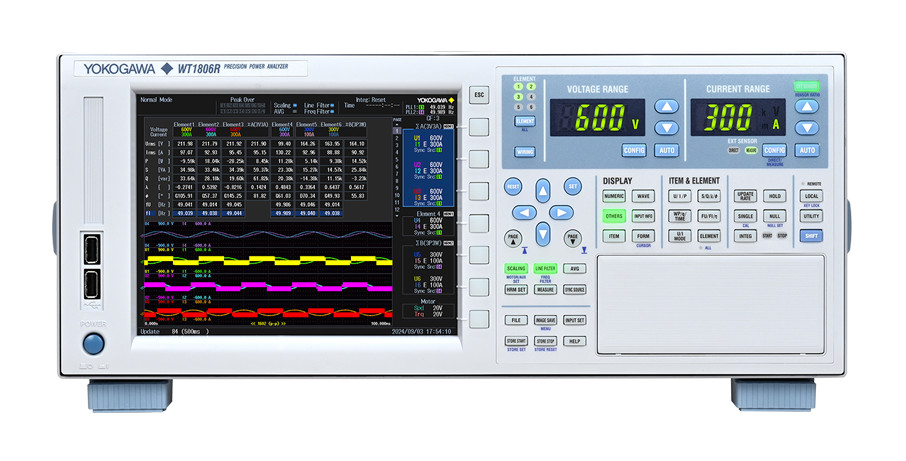Tap the S/Q/λ/φ item key
906x461 pixels.
coord(709,196)
